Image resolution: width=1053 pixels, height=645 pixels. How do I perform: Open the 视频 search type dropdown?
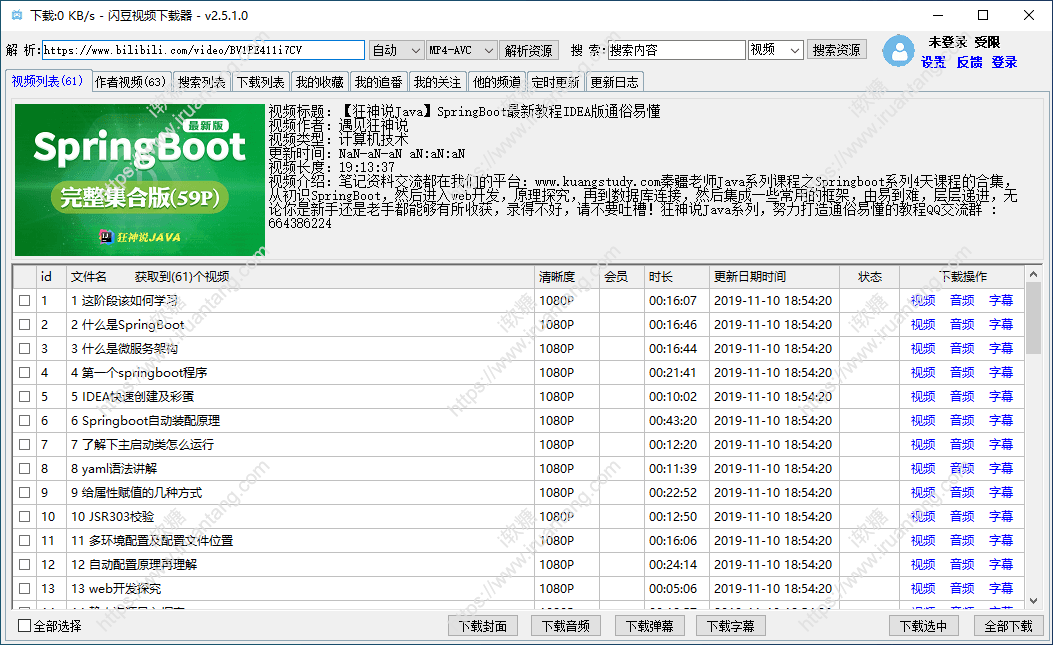coord(776,50)
